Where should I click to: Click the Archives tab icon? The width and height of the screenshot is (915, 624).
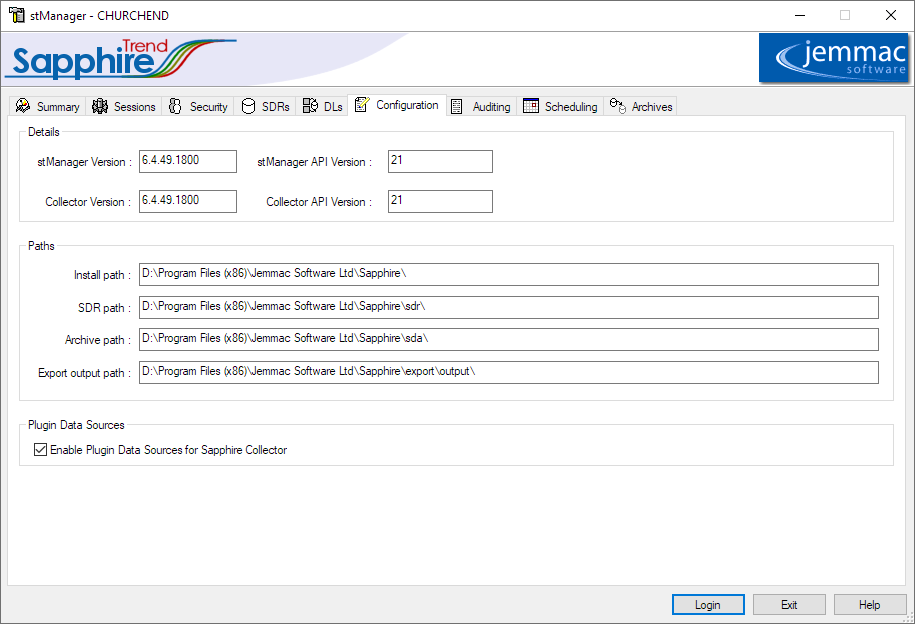pos(618,106)
